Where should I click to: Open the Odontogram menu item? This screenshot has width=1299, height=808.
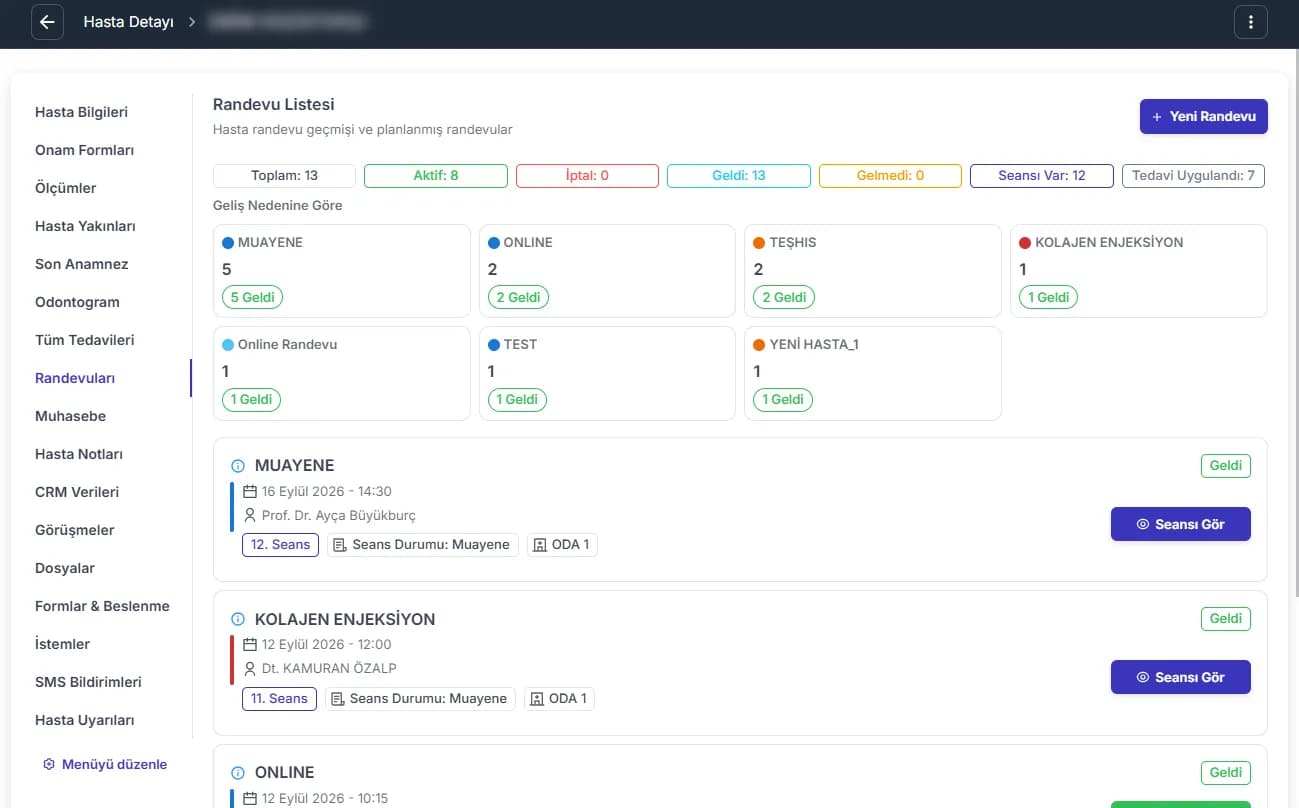point(77,302)
